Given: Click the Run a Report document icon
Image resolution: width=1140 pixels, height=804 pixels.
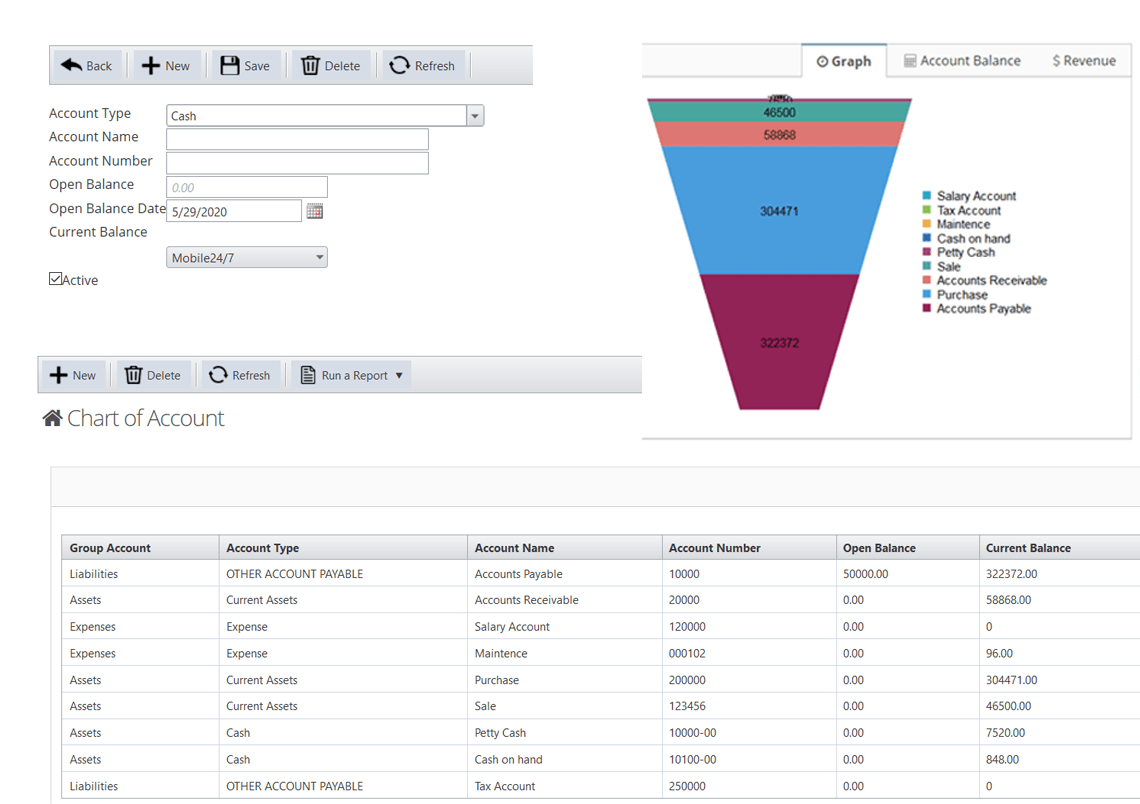Looking at the screenshot, I should coord(307,374).
